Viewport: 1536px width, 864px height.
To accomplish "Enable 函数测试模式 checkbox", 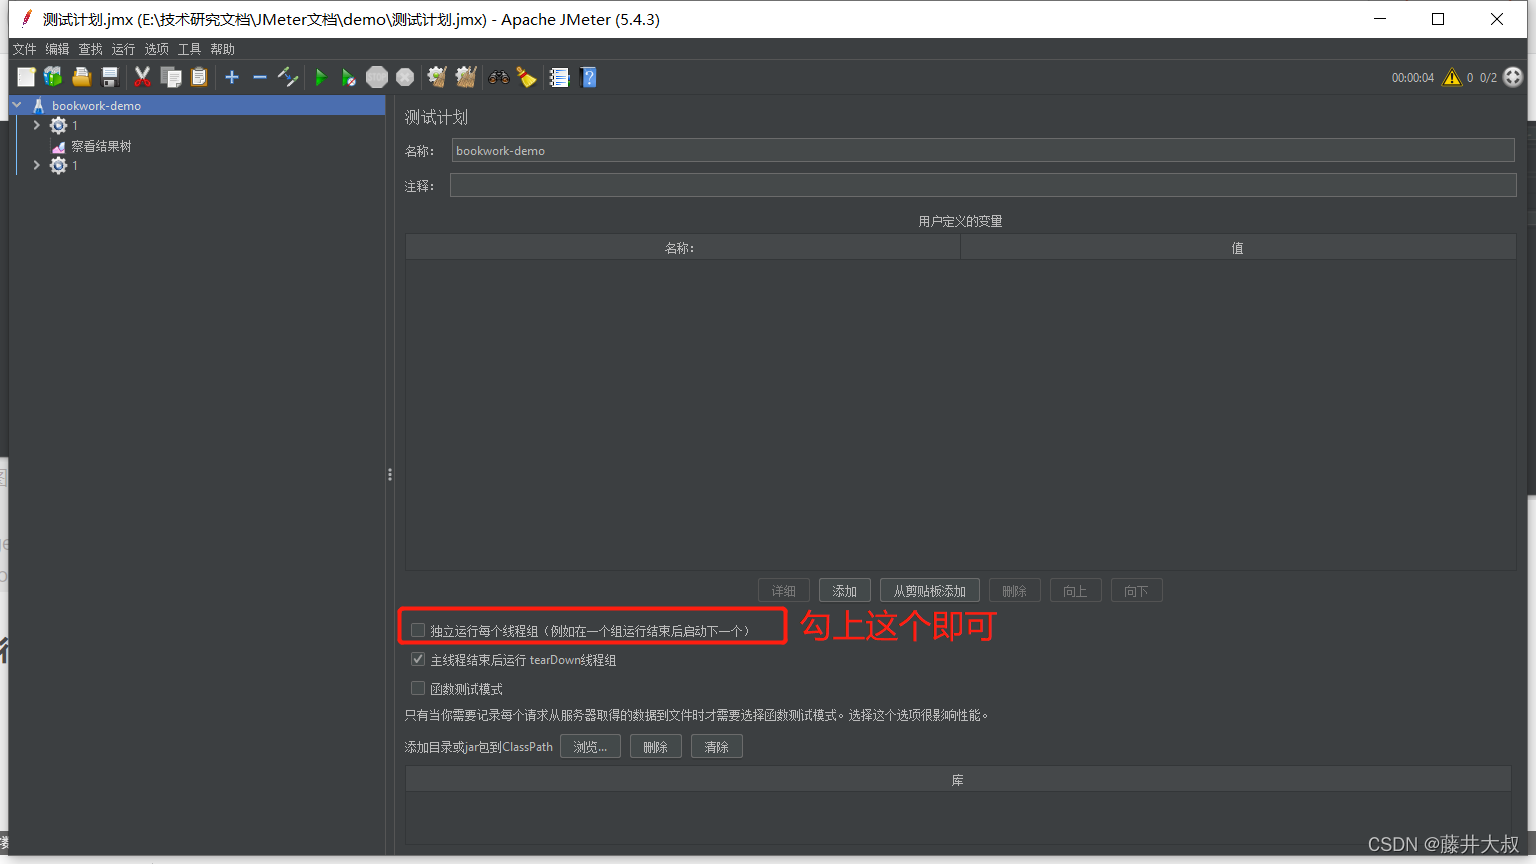I will tap(418, 688).
